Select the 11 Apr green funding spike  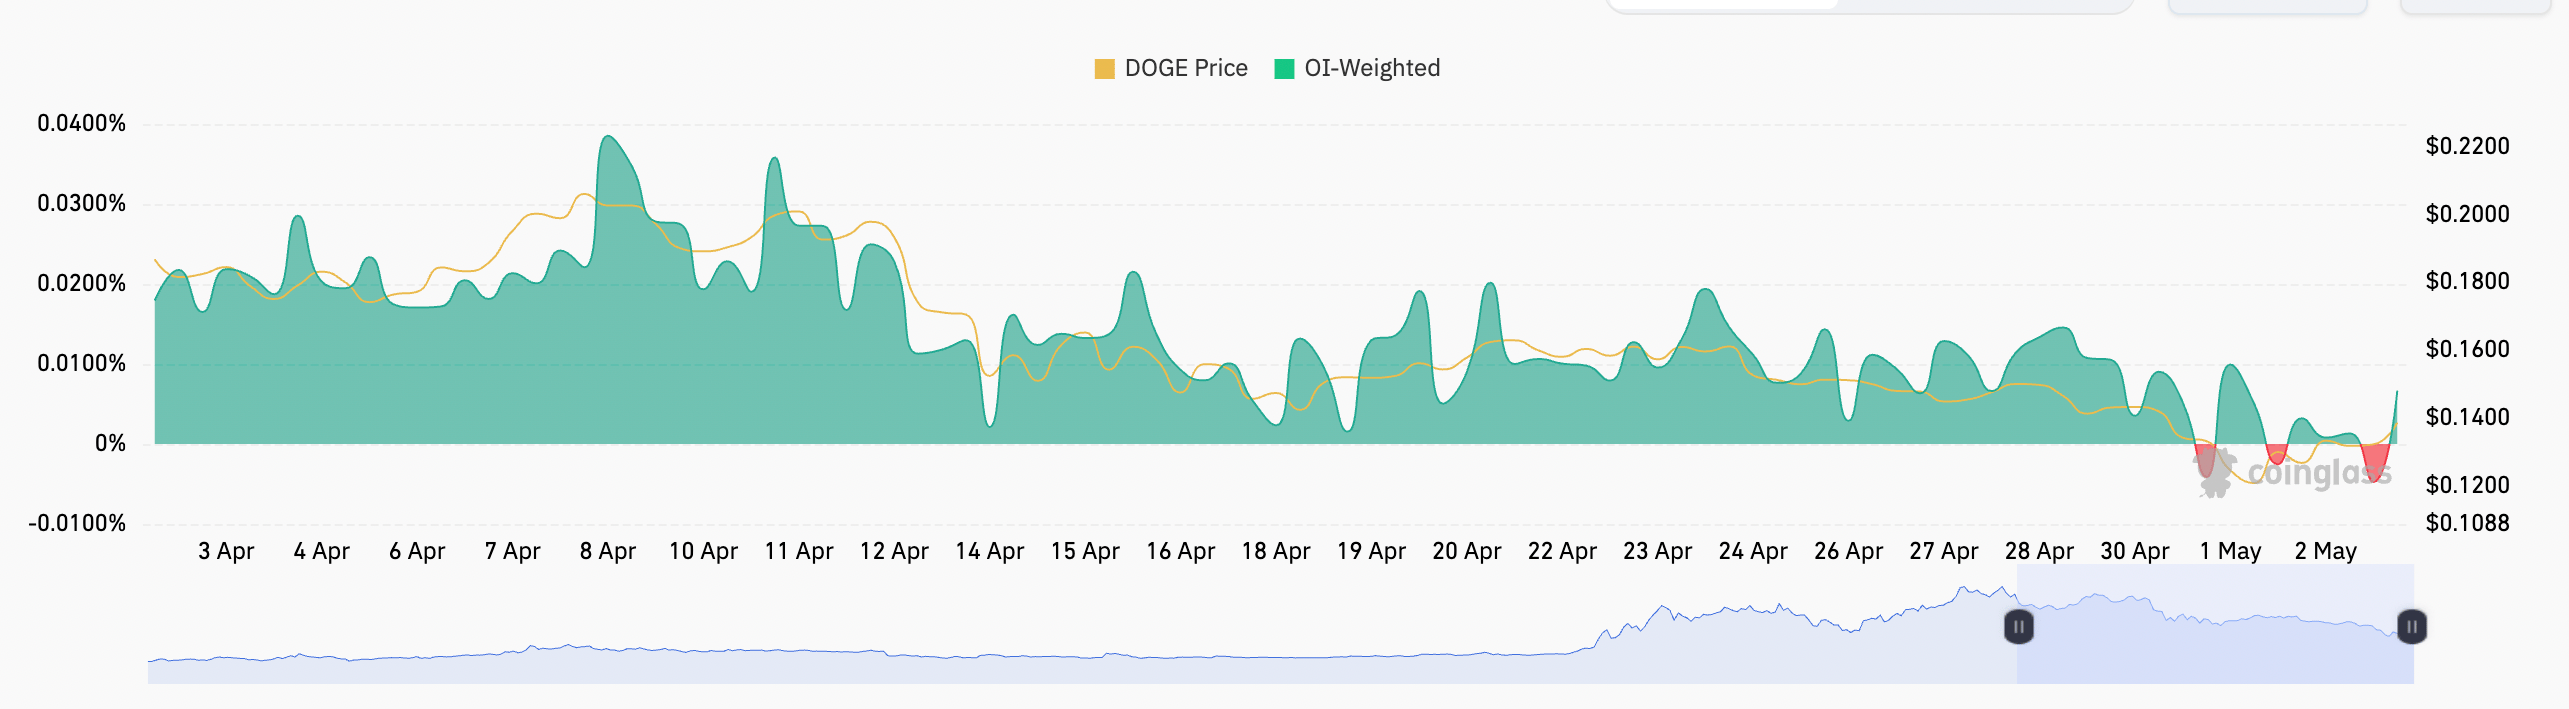point(775,160)
